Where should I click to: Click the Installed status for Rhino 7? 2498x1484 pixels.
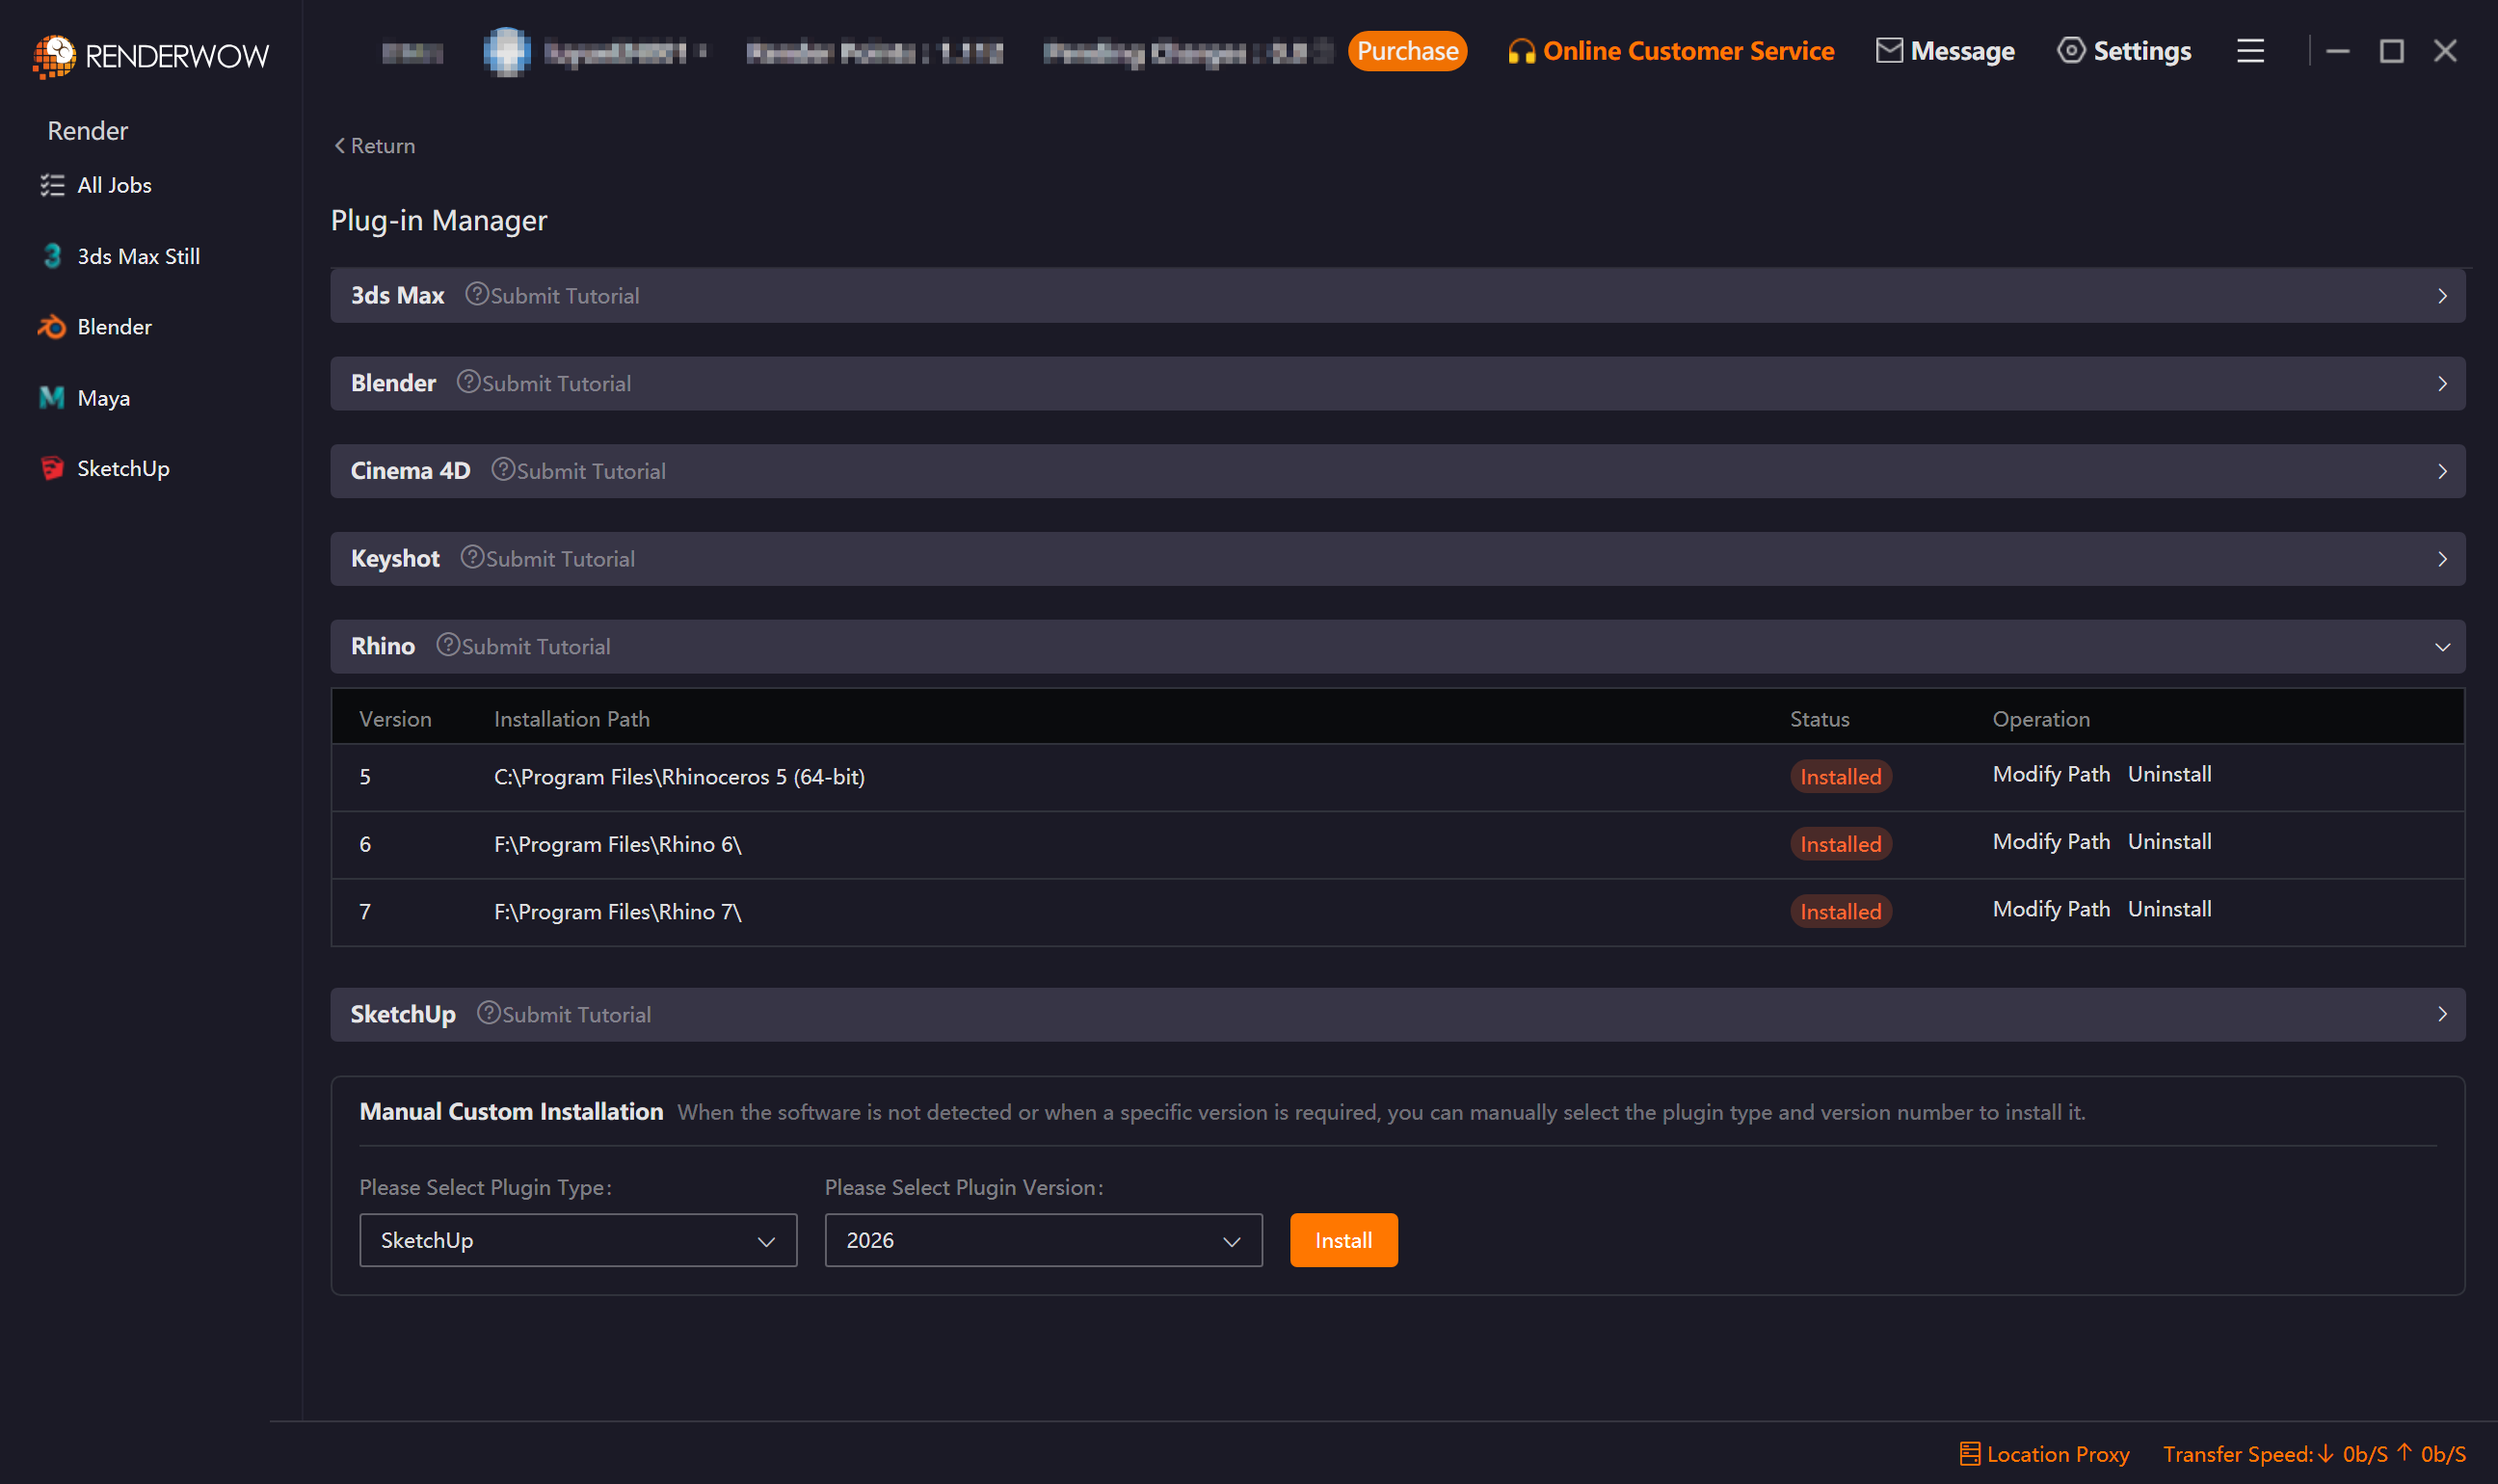point(1840,912)
